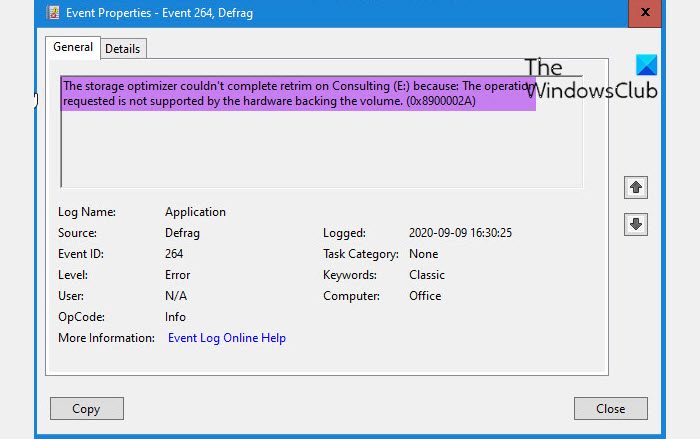
Task: Click the Close button
Action: pos(611,409)
